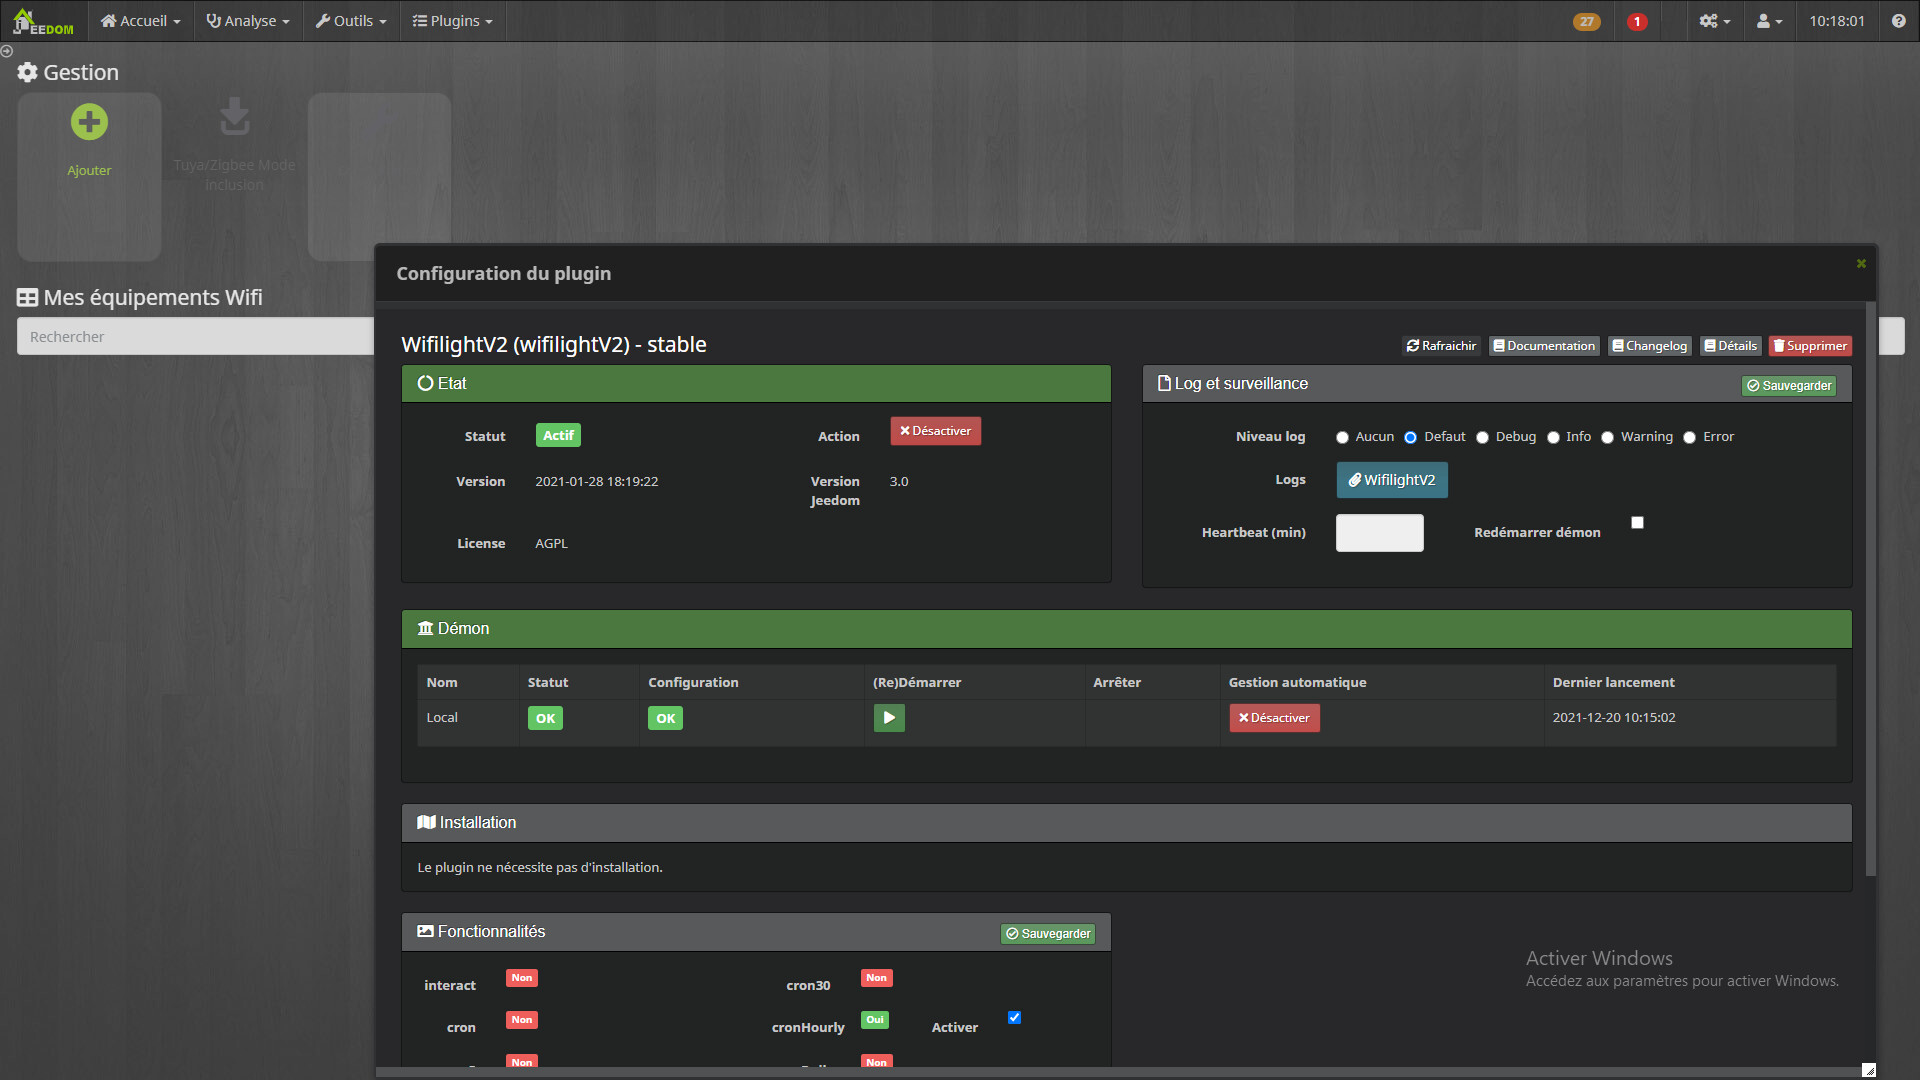
Task: Click the Heartbeat (min) input field
Action: 1379,533
